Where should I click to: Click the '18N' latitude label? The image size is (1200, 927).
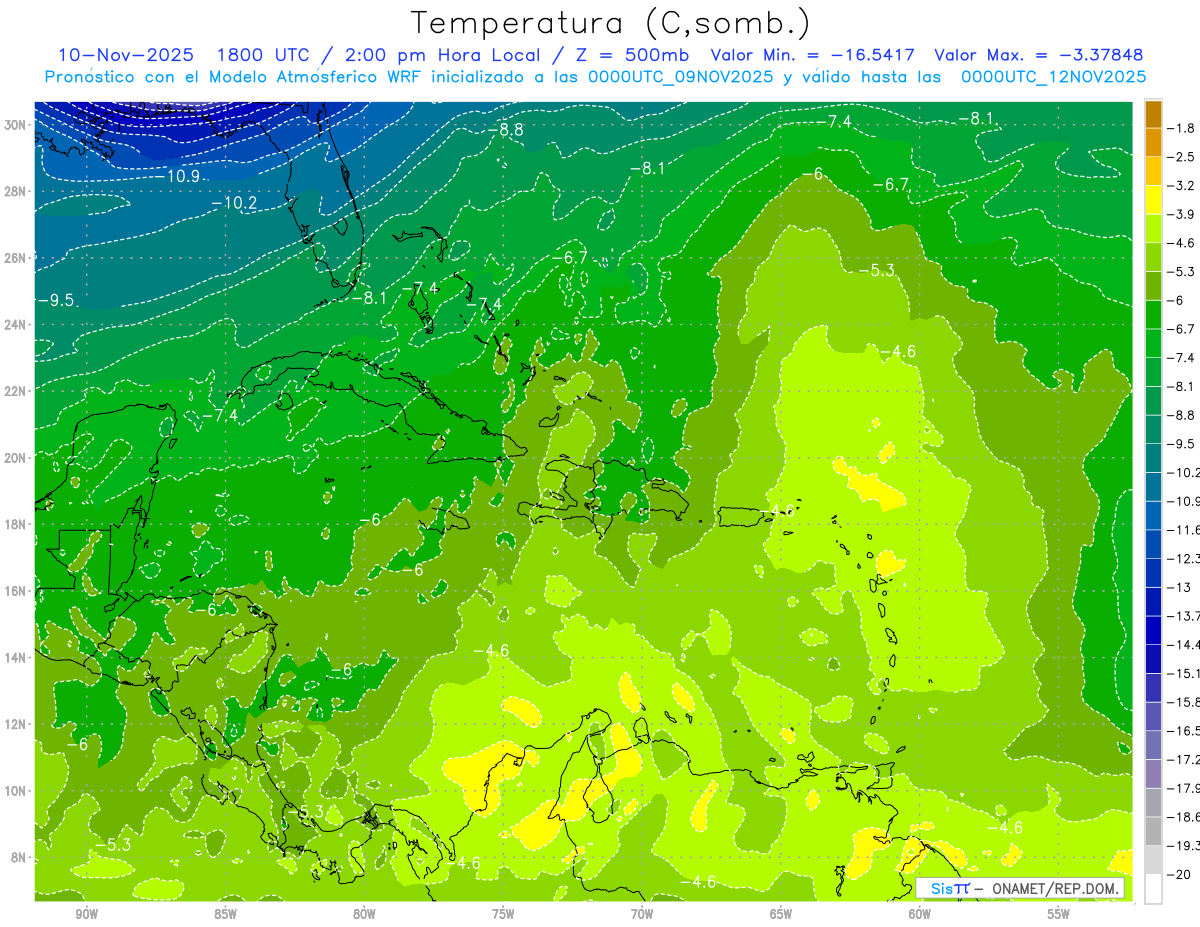click(16, 525)
